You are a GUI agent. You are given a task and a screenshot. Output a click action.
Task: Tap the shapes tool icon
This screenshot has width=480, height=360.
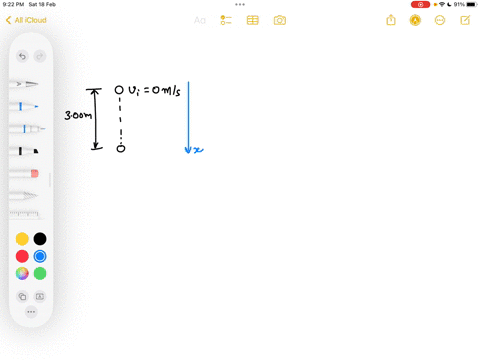tap(22, 296)
